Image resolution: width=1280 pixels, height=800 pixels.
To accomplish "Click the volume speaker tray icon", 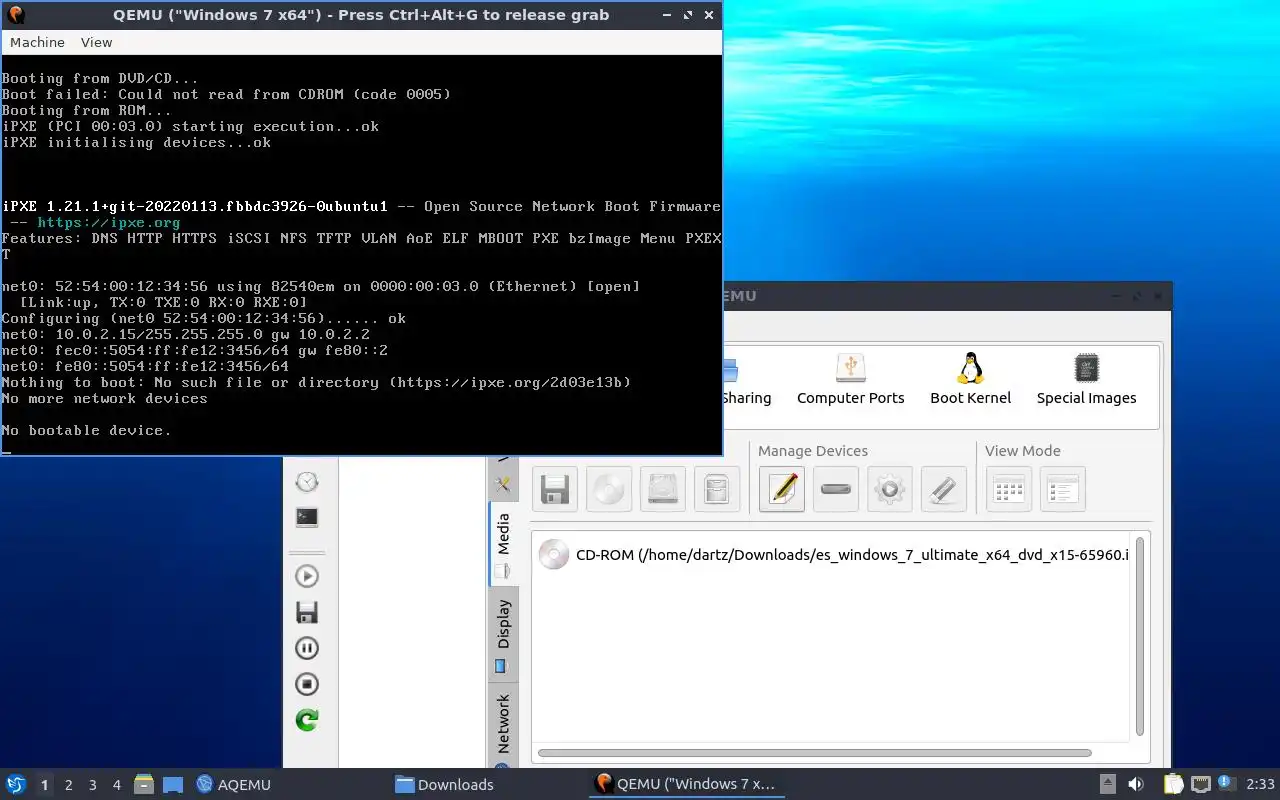I will 1136,784.
